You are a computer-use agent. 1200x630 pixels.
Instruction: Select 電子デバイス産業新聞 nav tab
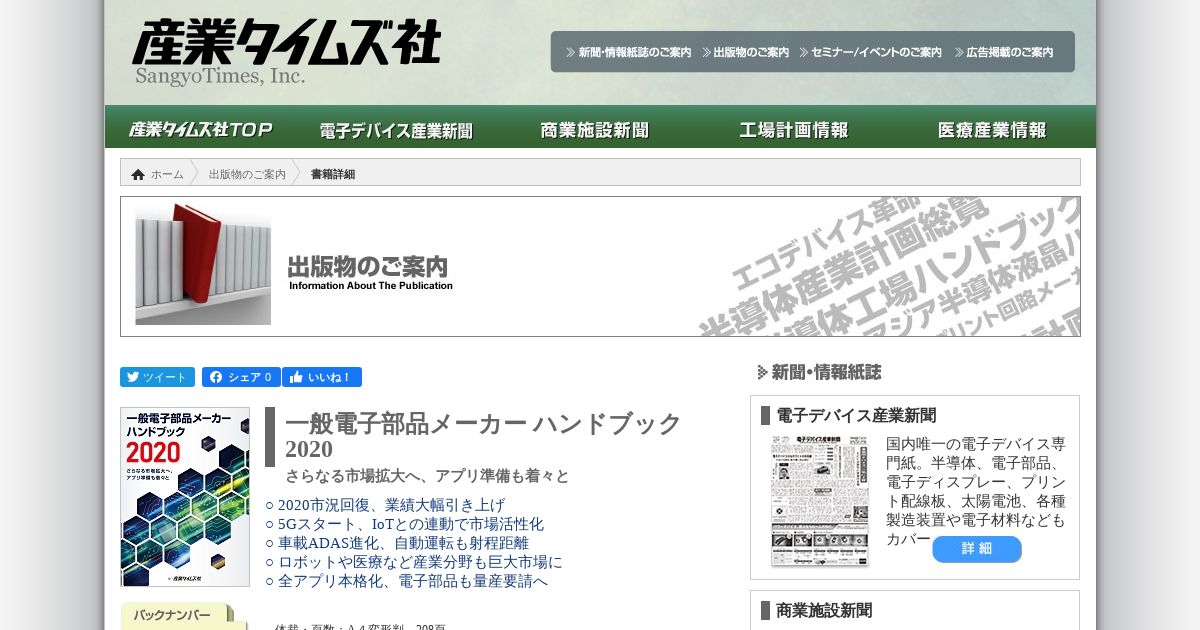coord(396,130)
